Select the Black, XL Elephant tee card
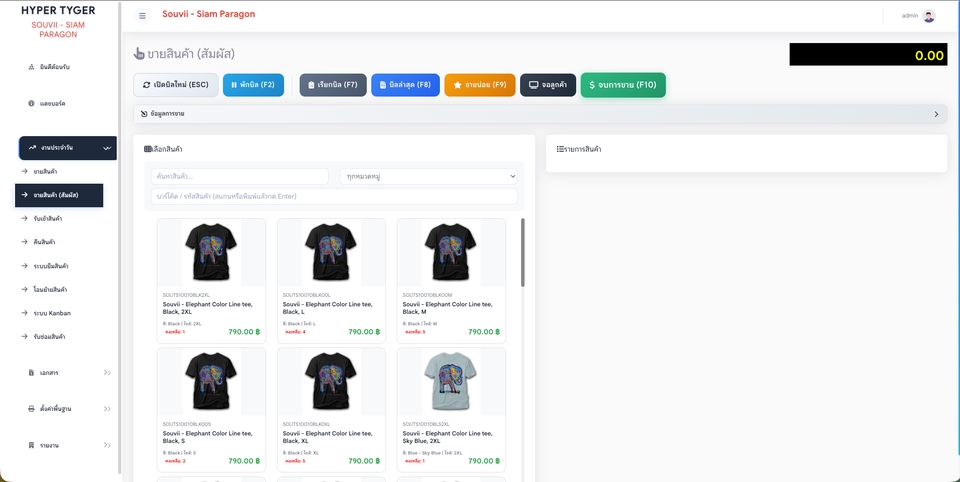The width and height of the screenshot is (960, 482). tap(331, 410)
